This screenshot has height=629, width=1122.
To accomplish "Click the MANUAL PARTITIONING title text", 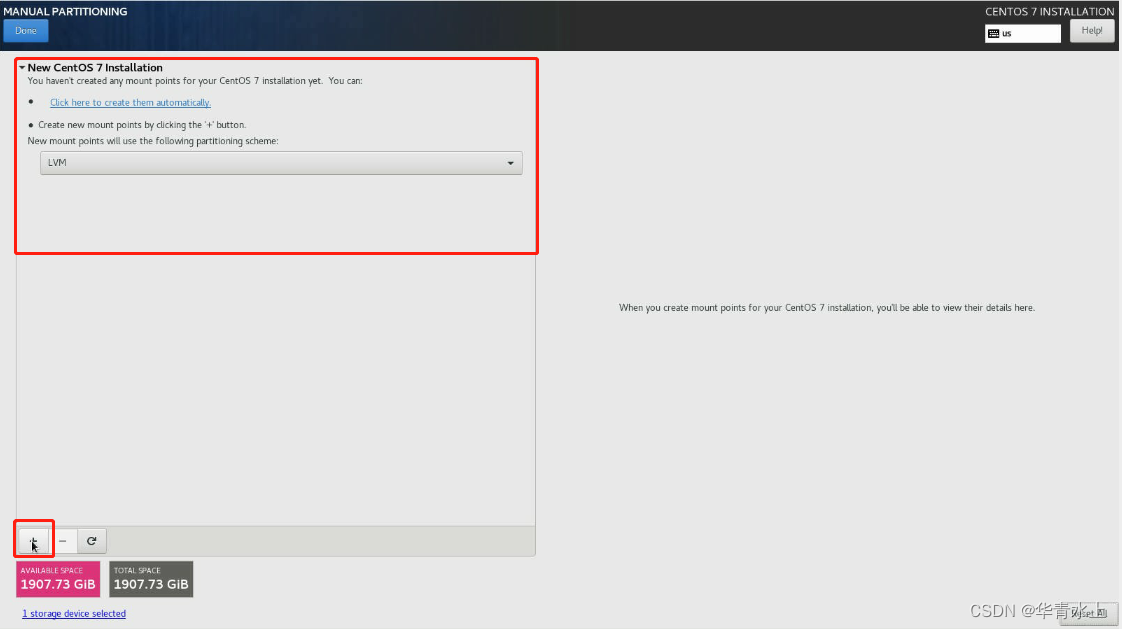I will click(x=65, y=11).
